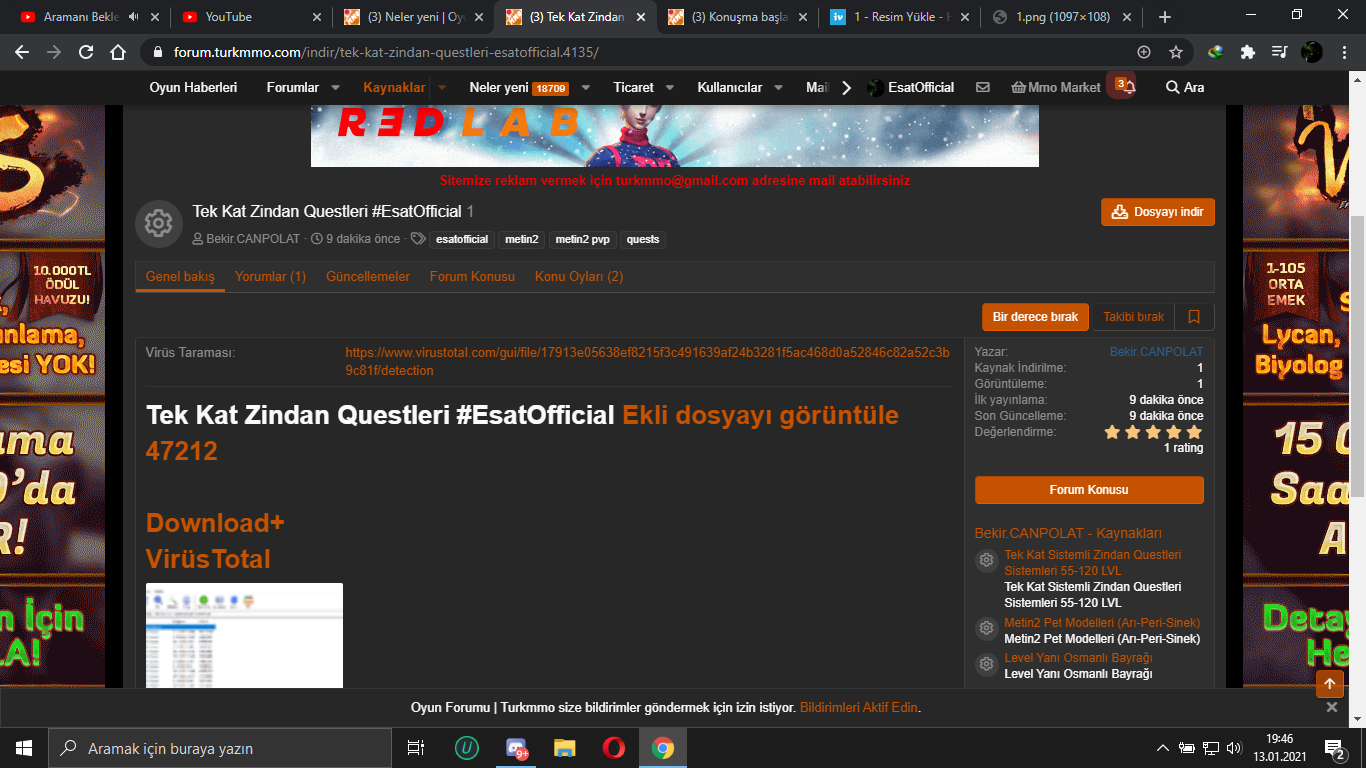Switch to the 1.png browser tab
This screenshot has height=768, width=1366.
1063,17
